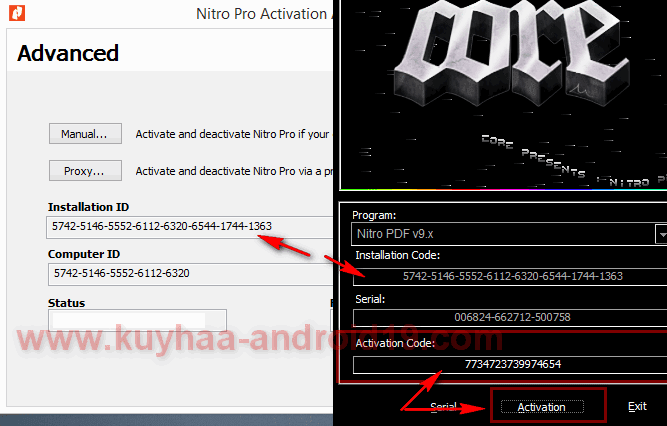Click the Advanced heading in Nitro window
The height and width of the screenshot is (426, 667).
68,54
